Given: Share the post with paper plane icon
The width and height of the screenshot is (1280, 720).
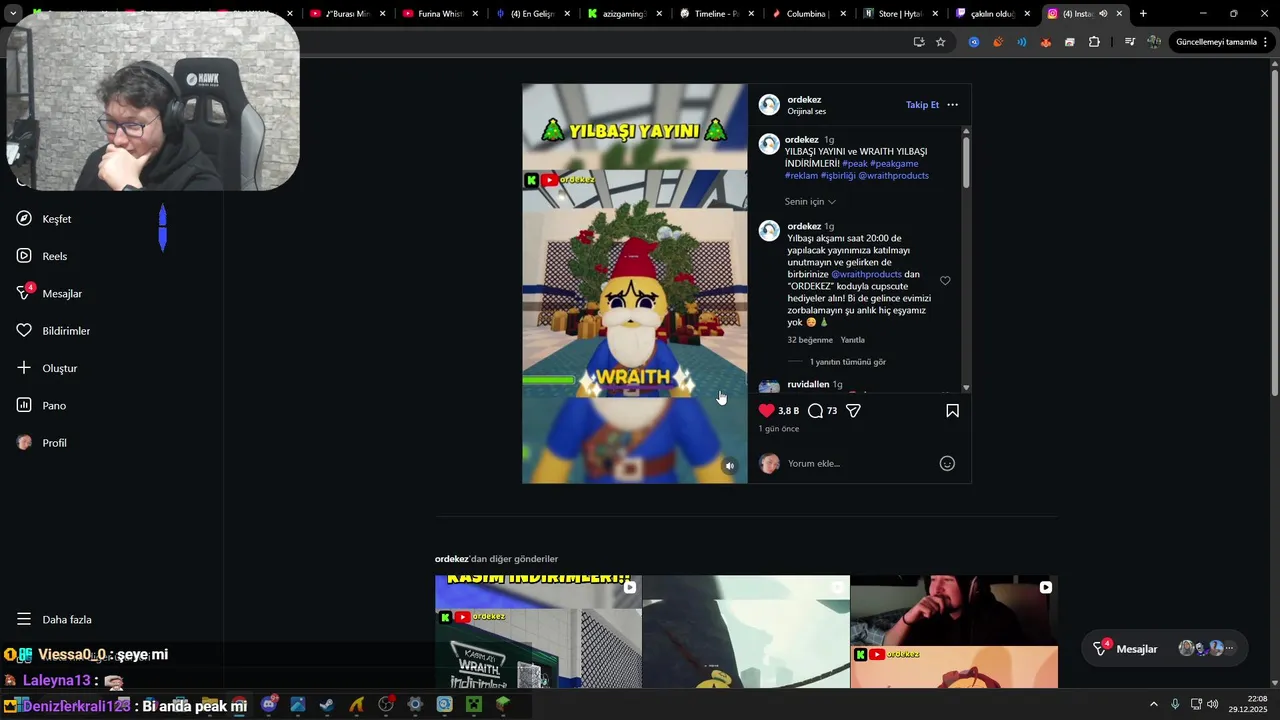Looking at the screenshot, I should click(x=853, y=410).
